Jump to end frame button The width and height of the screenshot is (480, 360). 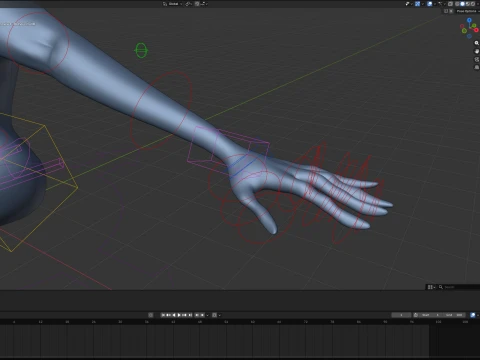pyautogui.click(x=190, y=315)
